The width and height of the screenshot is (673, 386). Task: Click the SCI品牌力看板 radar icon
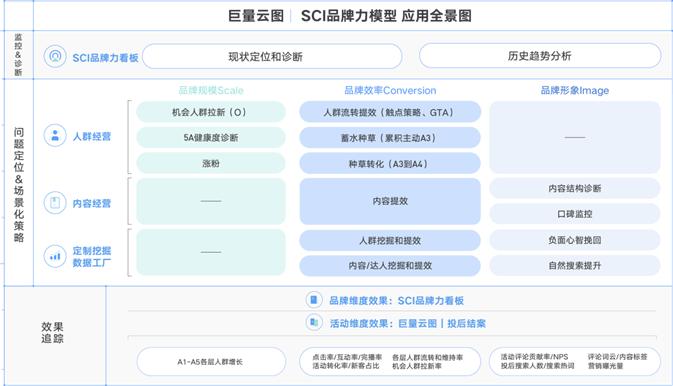pyautogui.click(x=55, y=56)
